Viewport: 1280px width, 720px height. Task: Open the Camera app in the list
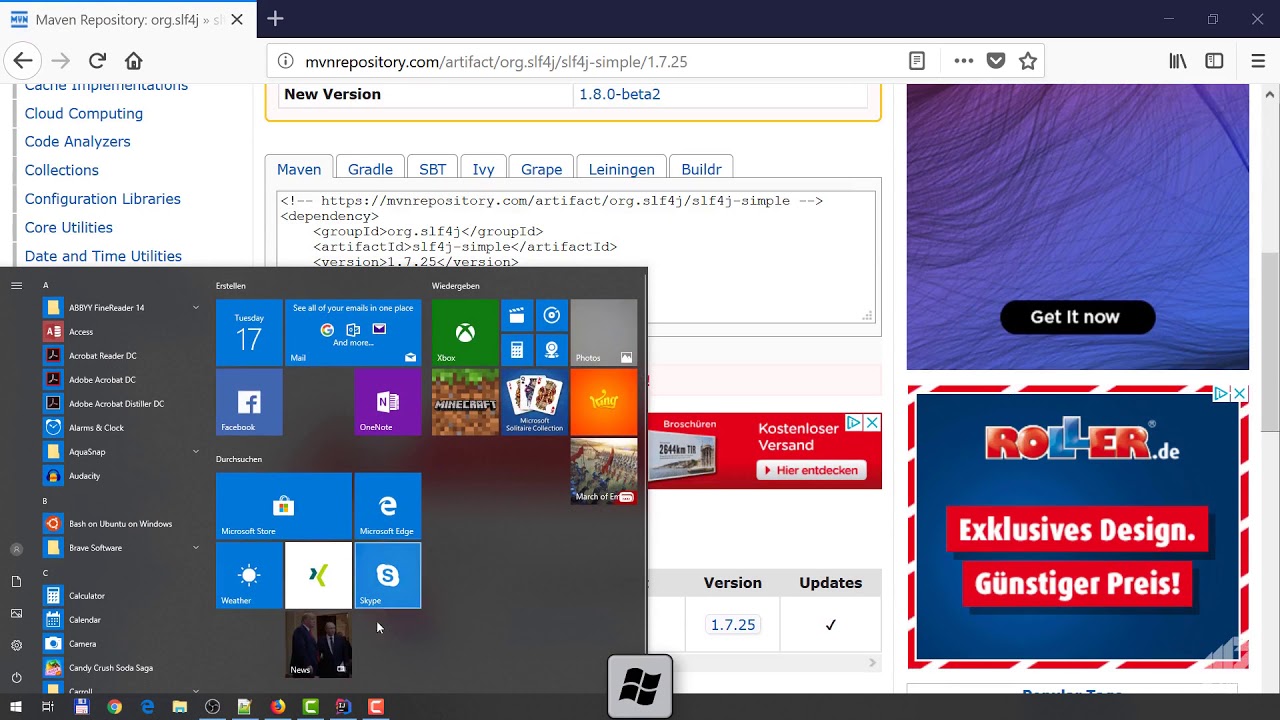pos(122,643)
